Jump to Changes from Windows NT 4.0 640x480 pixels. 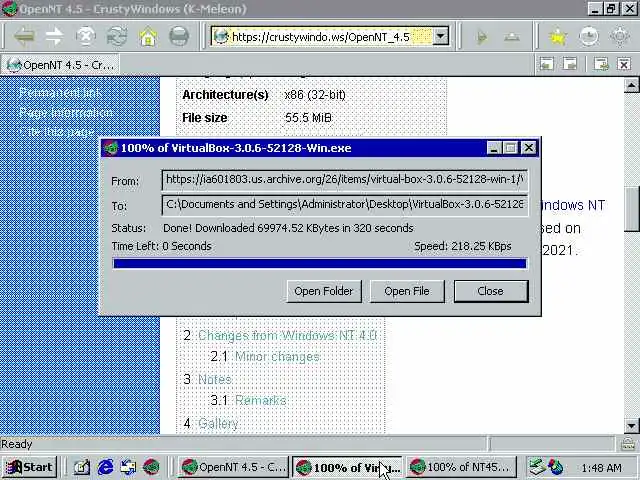tap(287, 336)
